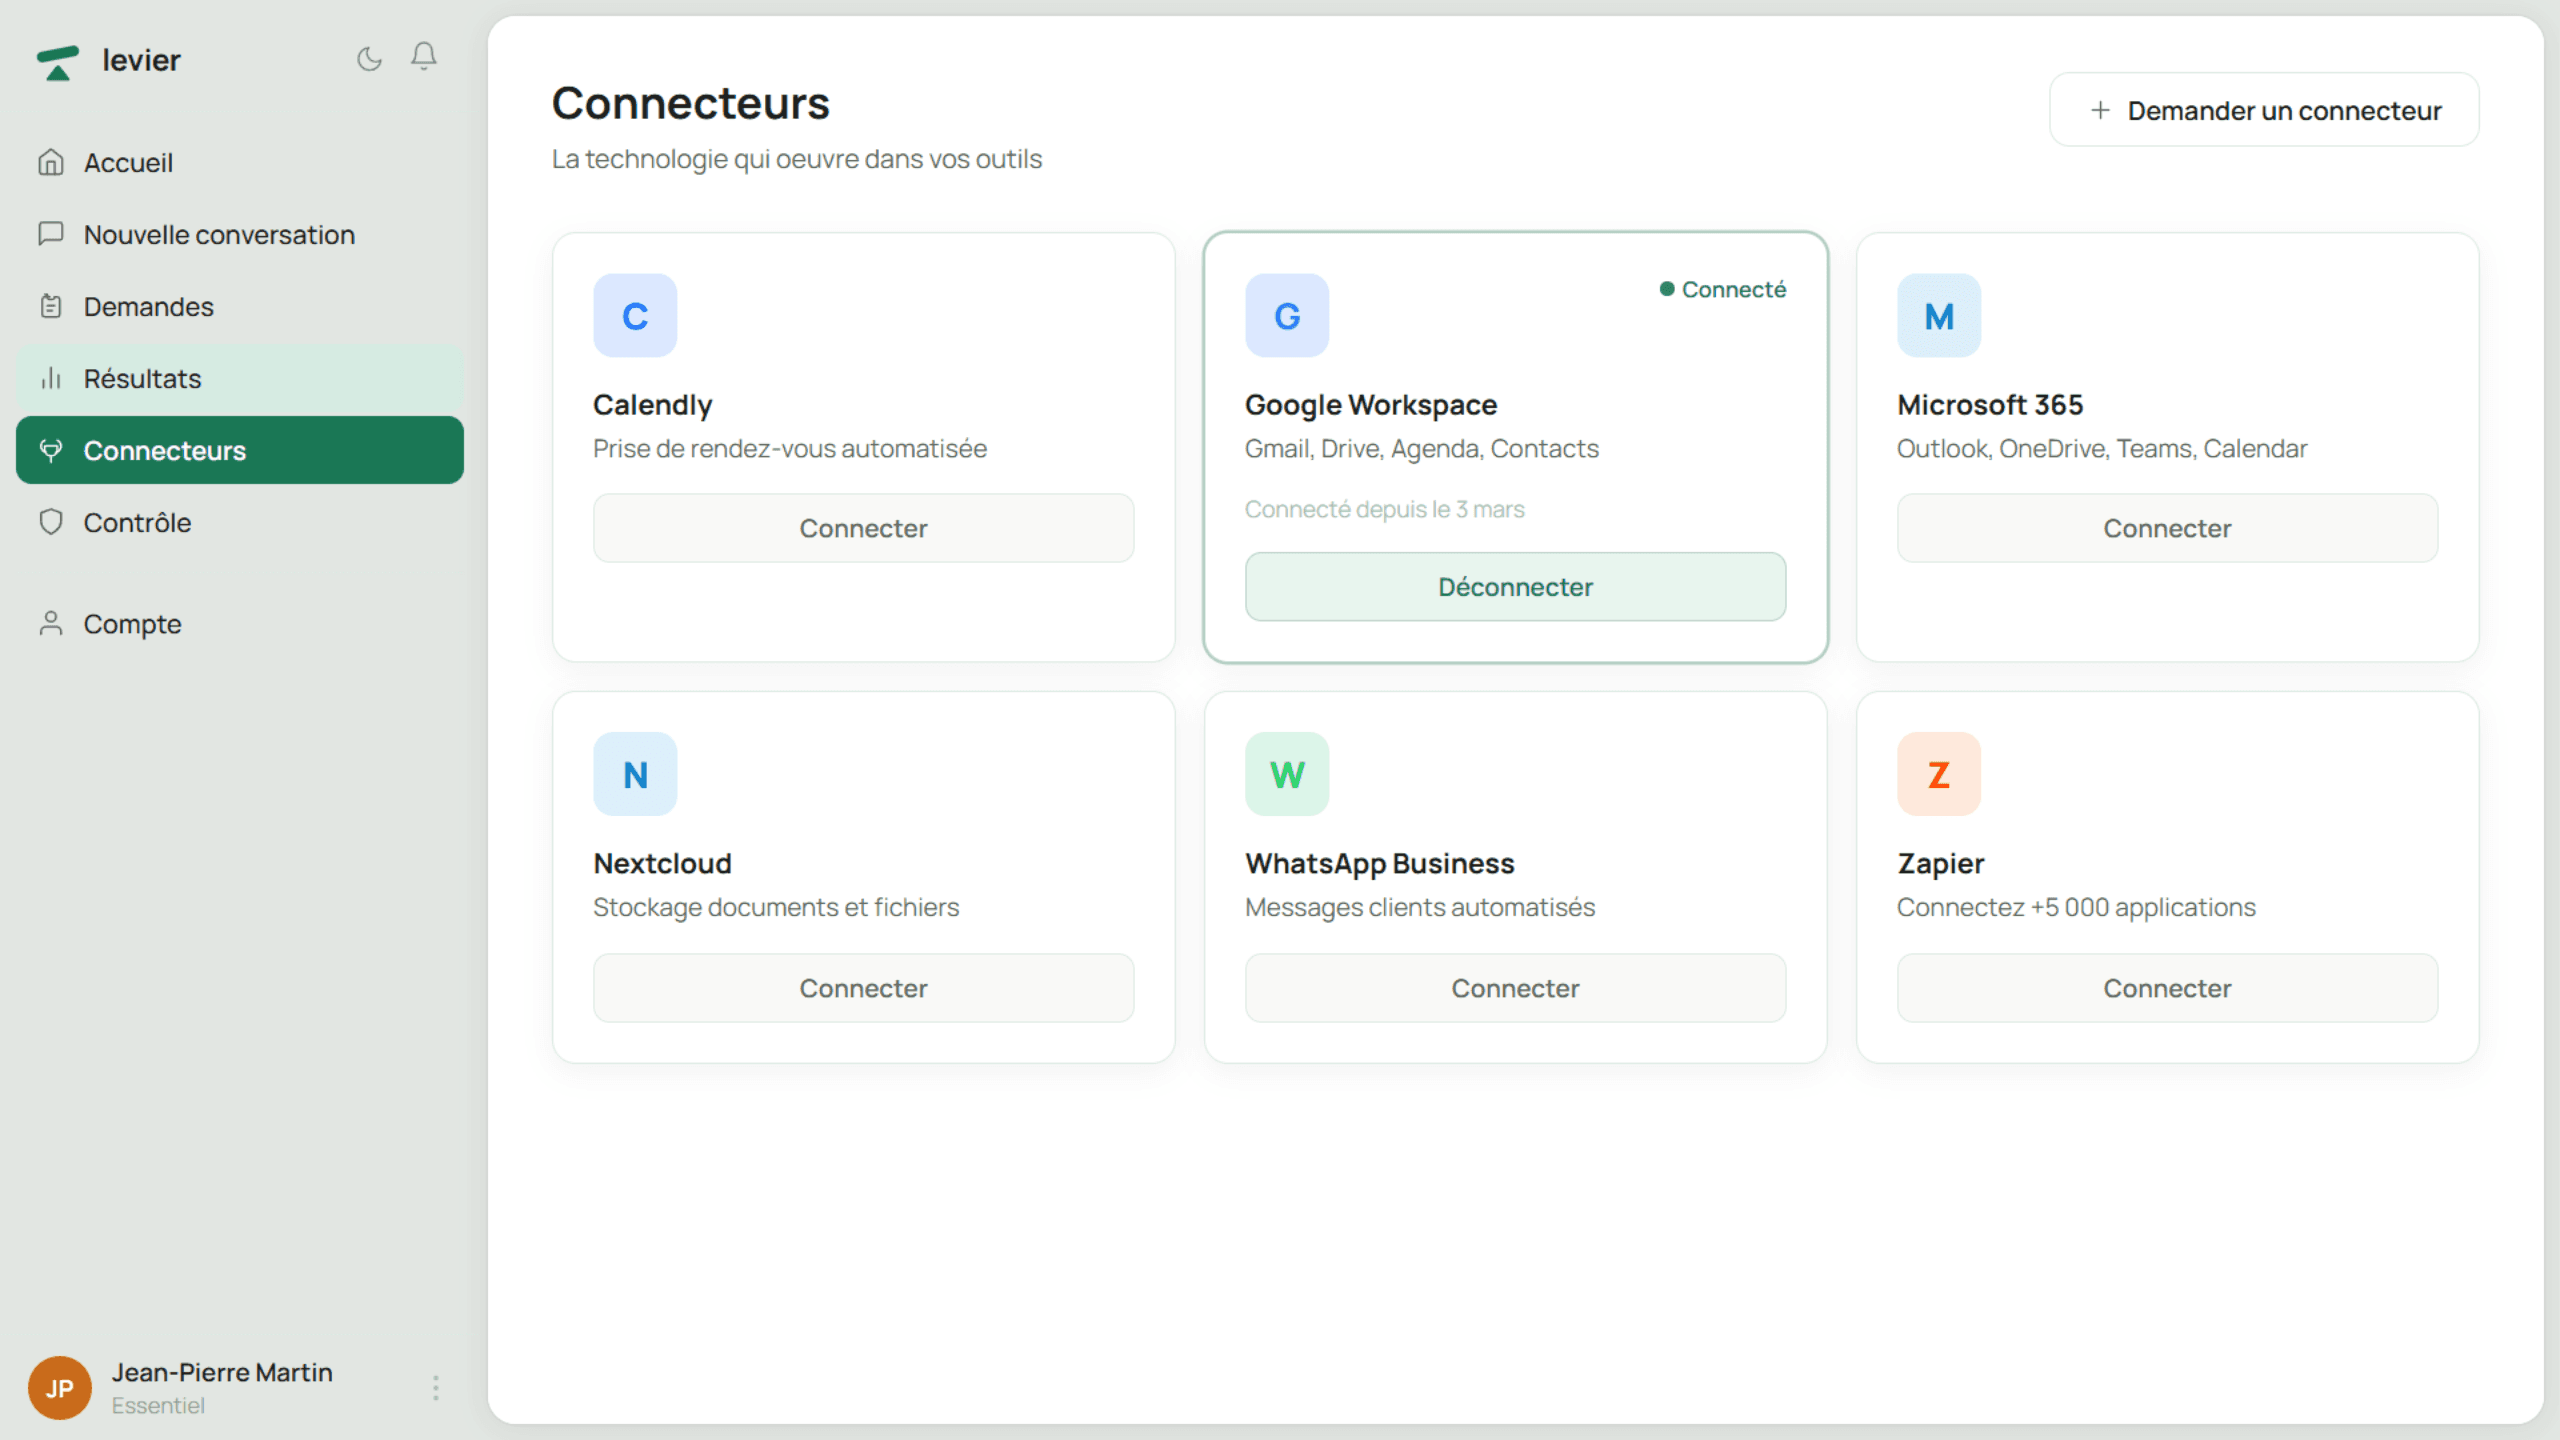
Task: Click the Microsoft 365 card title
Action: pyautogui.click(x=1990, y=405)
